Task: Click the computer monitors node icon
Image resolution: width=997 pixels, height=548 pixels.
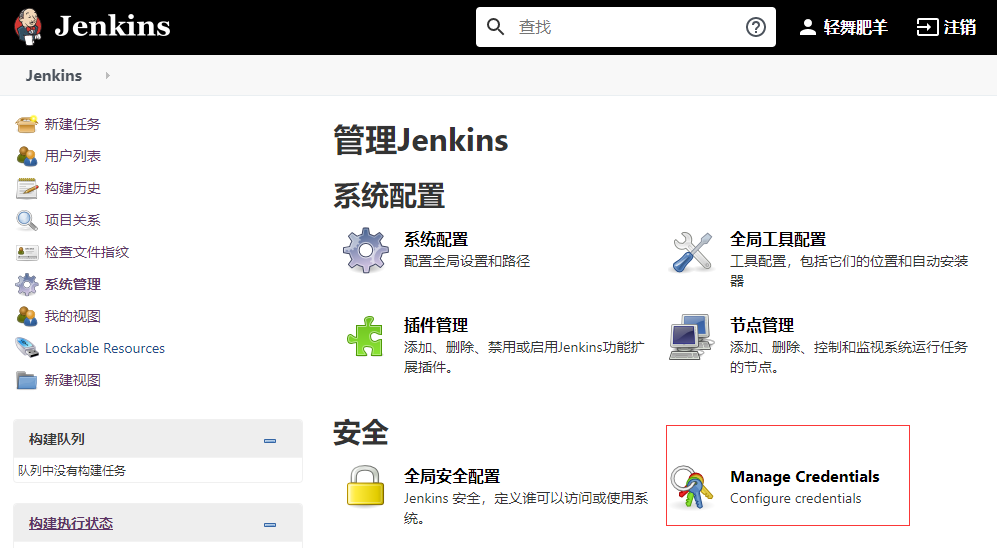Action: pos(691,337)
